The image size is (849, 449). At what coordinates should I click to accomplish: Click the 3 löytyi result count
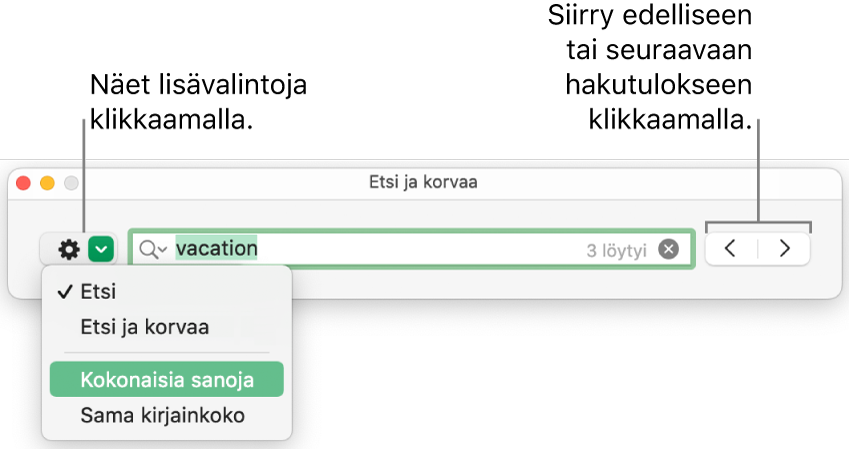[617, 250]
